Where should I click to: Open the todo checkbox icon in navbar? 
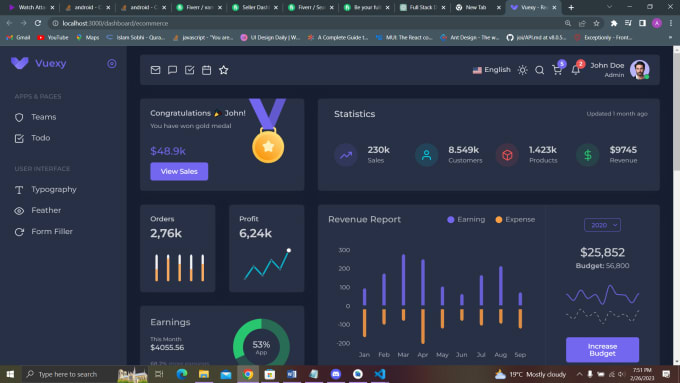pos(190,70)
